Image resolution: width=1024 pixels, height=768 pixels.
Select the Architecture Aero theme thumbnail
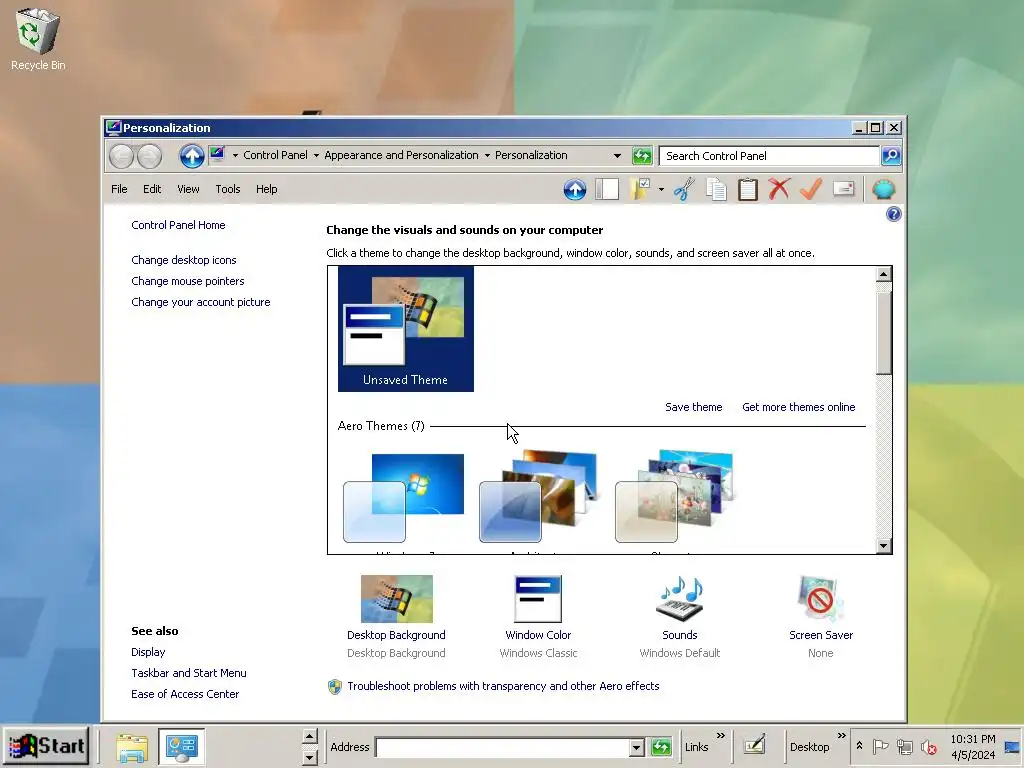tap(539, 498)
